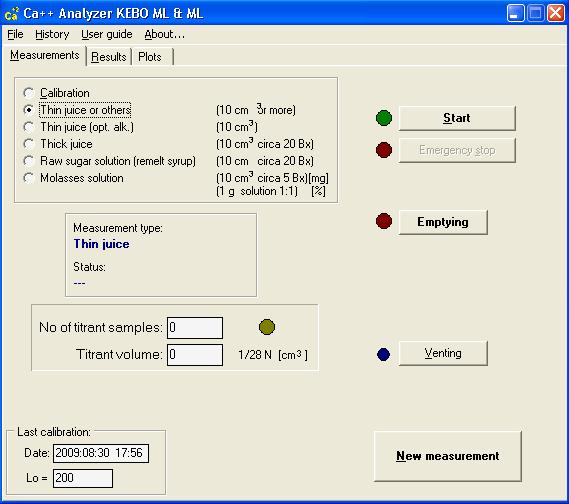Click the green indicator beside Start

click(x=384, y=118)
